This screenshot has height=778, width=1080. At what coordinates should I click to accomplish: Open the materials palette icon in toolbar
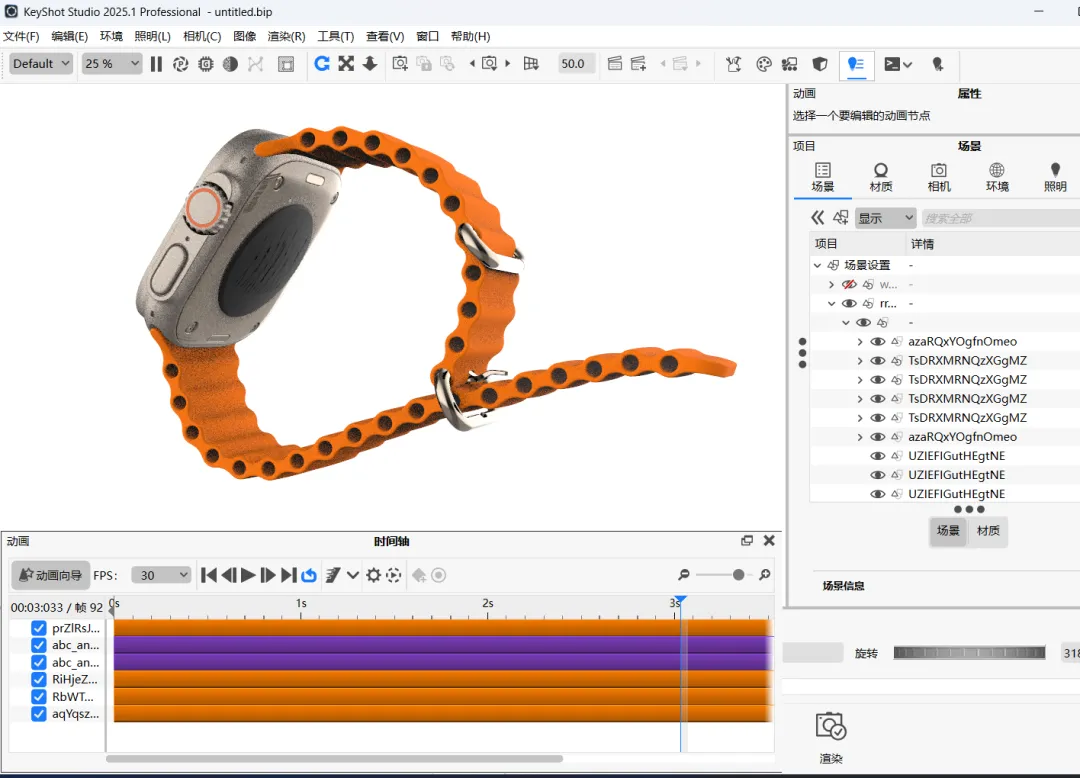(x=764, y=64)
